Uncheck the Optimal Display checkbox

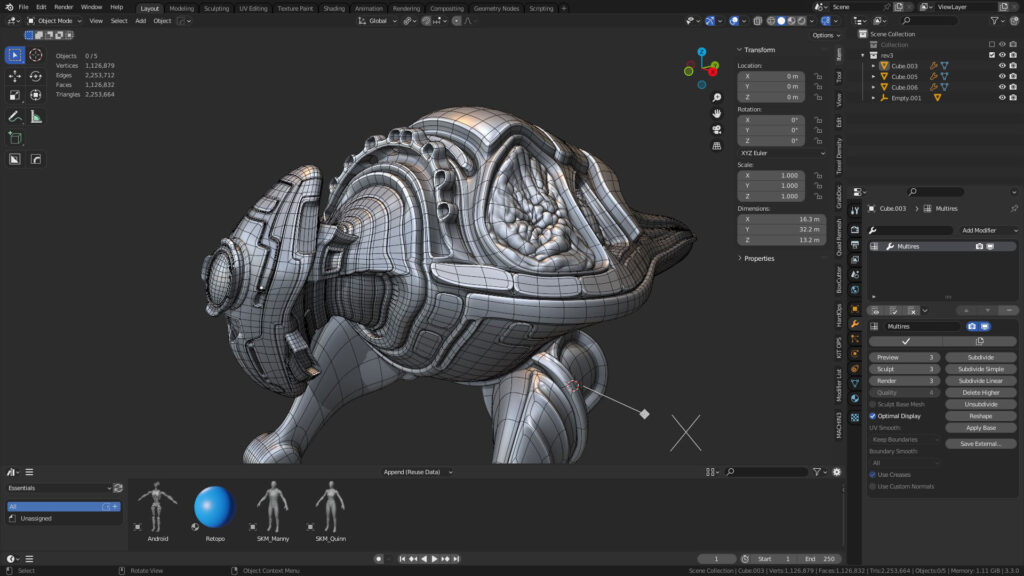click(x=873, y=416)
